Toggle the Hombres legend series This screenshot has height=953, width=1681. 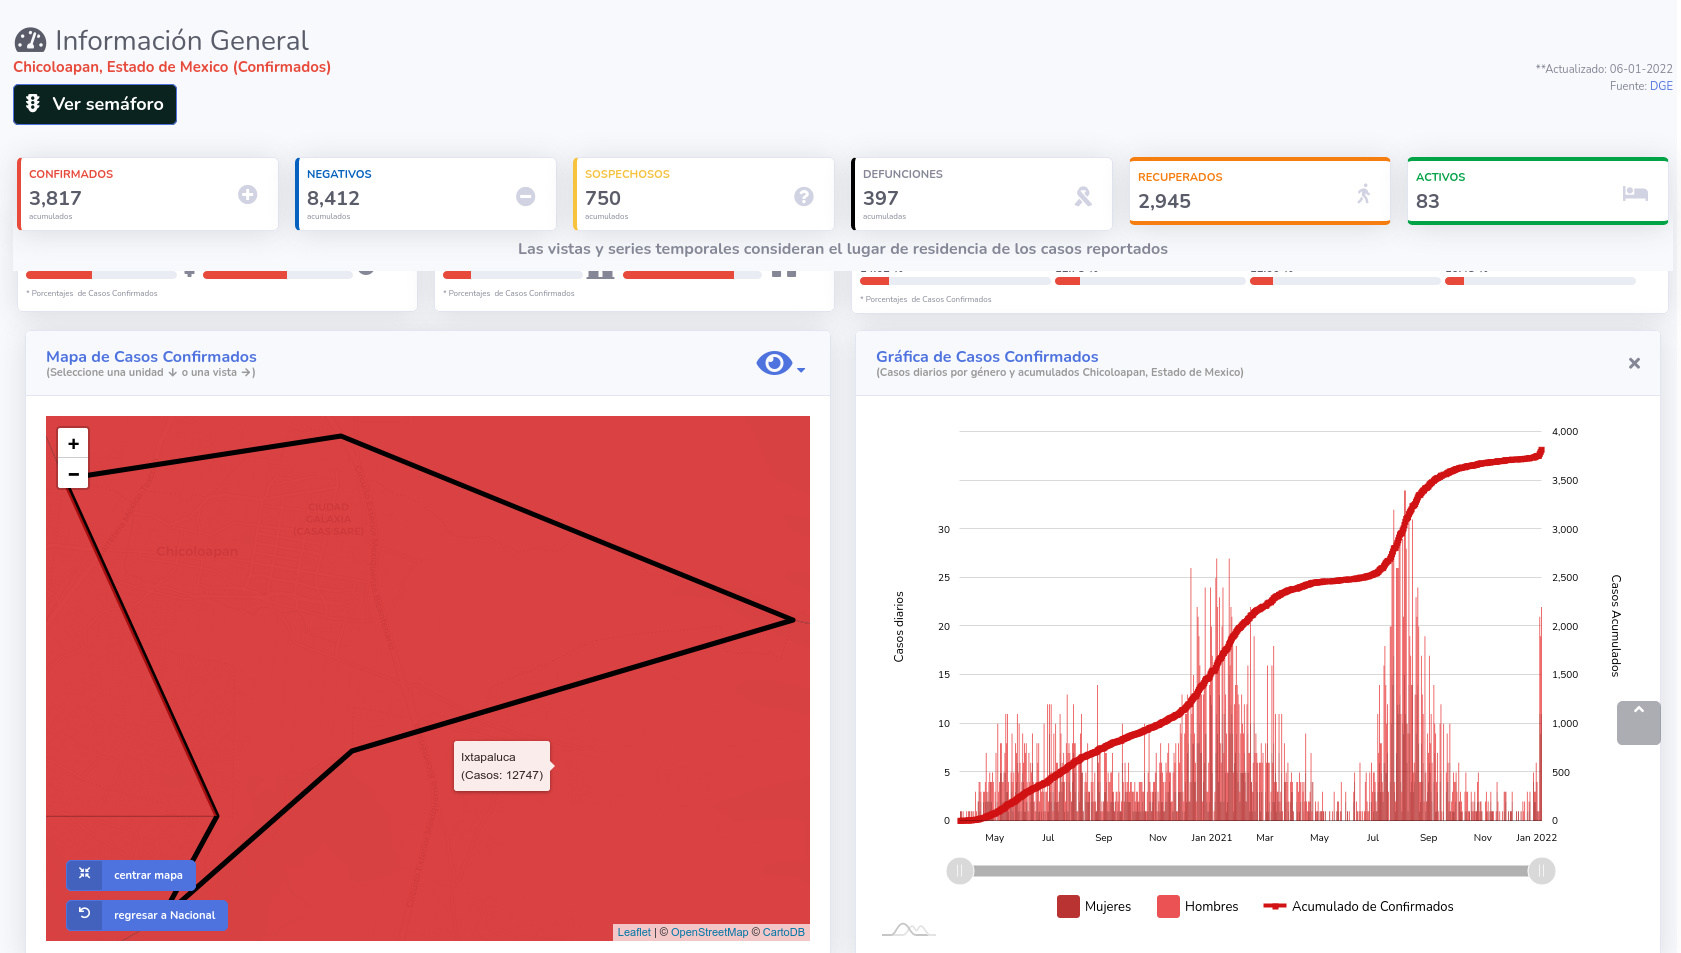pos(1198,906)
